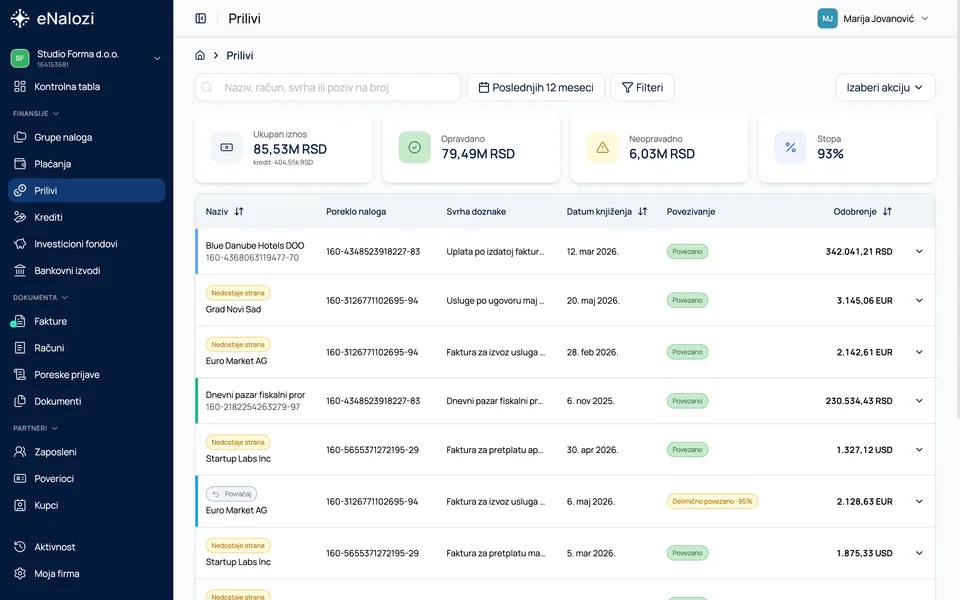View Aktivnost log
The width and height of the screenshot is (960, 600).
(x=86, y=547)
